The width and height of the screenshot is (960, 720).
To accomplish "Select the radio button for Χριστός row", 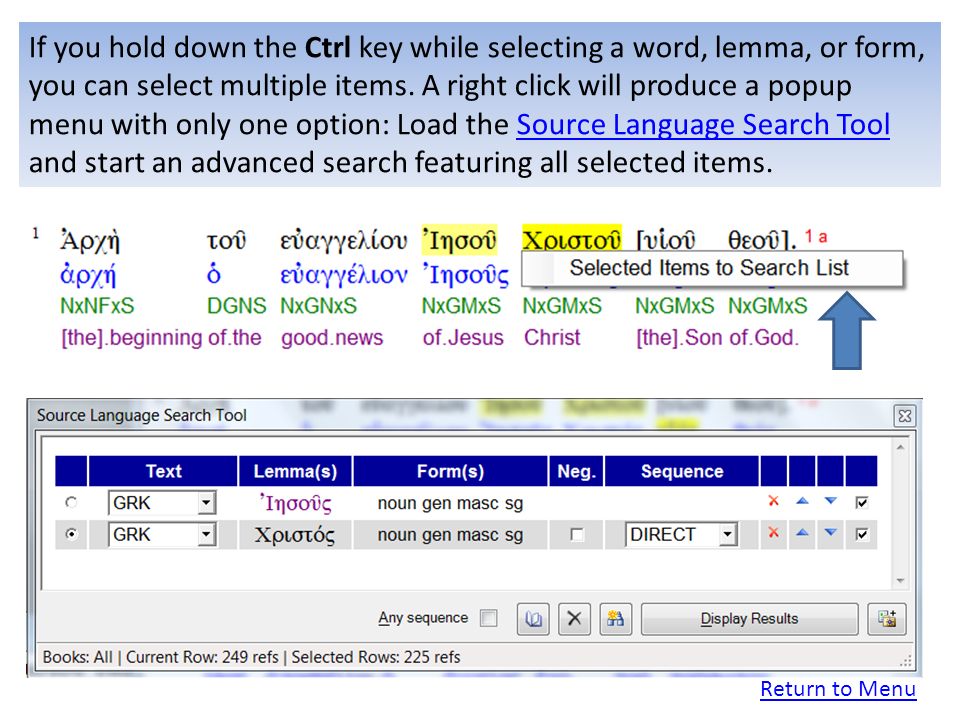I will coord(72,534).
